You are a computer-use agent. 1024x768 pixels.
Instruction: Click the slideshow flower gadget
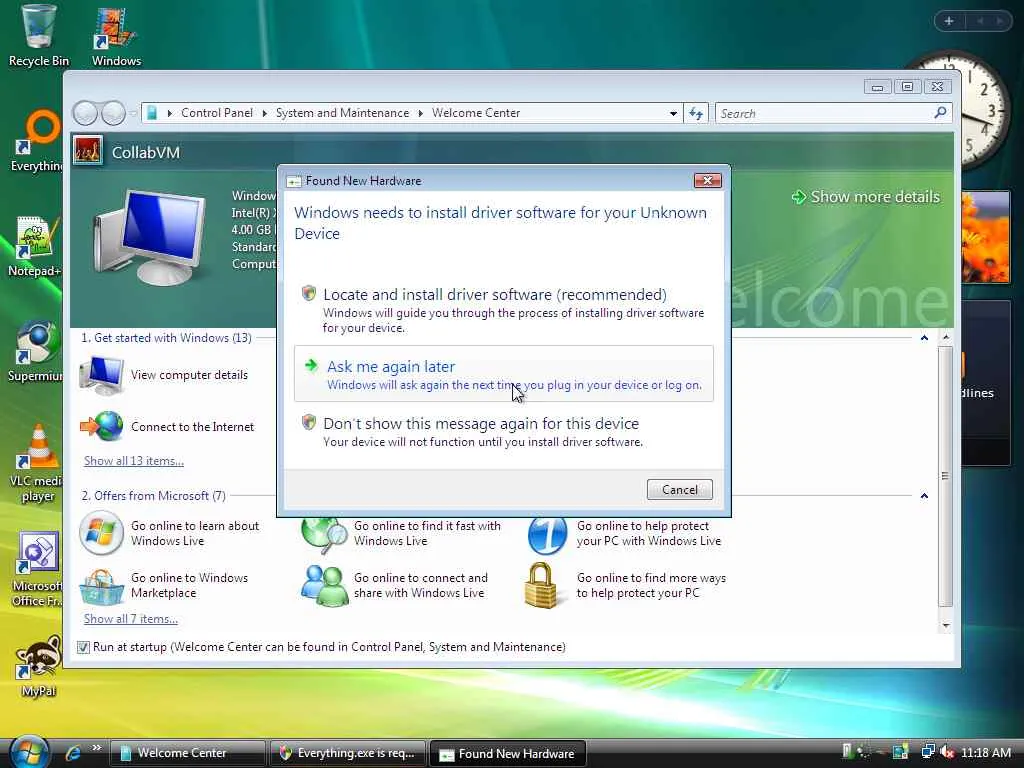coord(985,238)
